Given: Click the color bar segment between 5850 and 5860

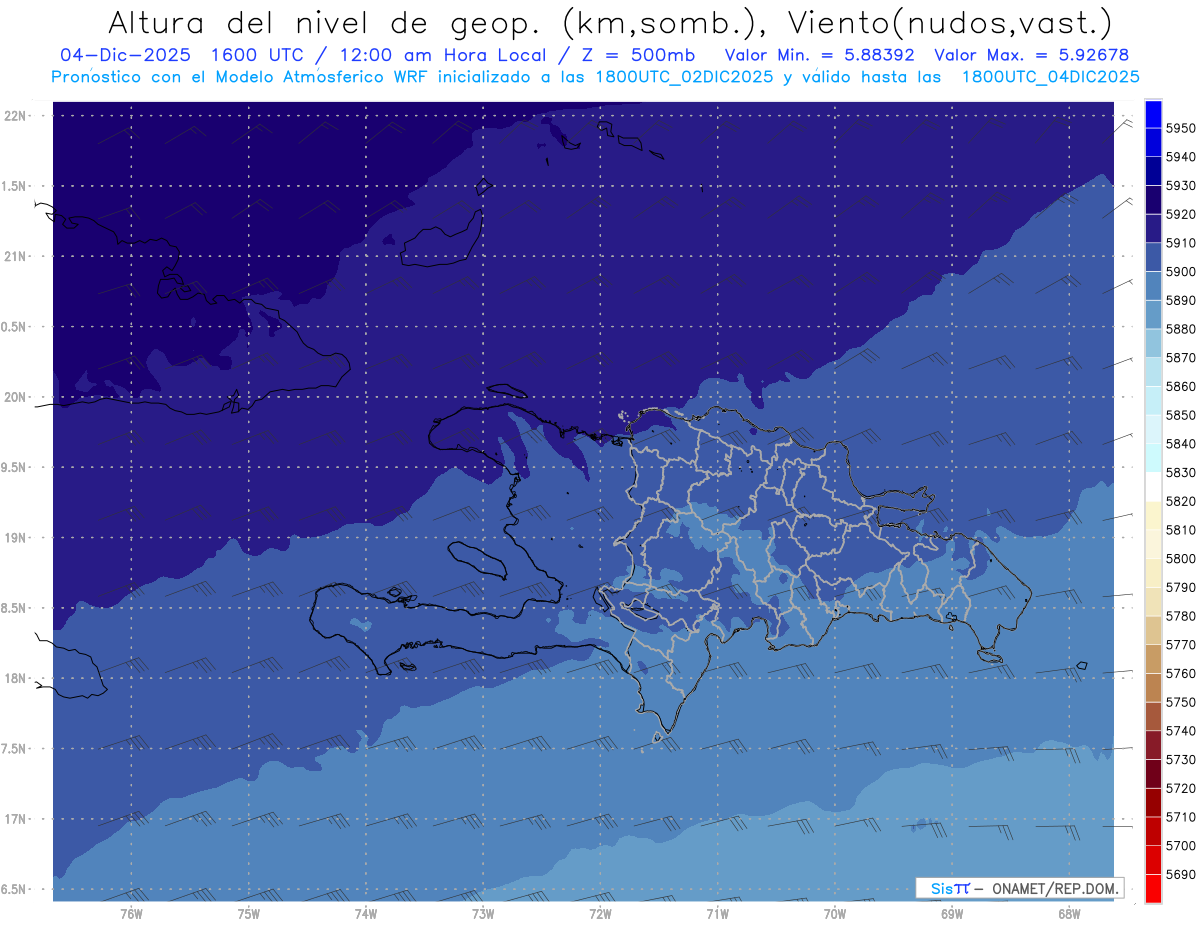Looking at the screenshot, I should (1153, 400).
